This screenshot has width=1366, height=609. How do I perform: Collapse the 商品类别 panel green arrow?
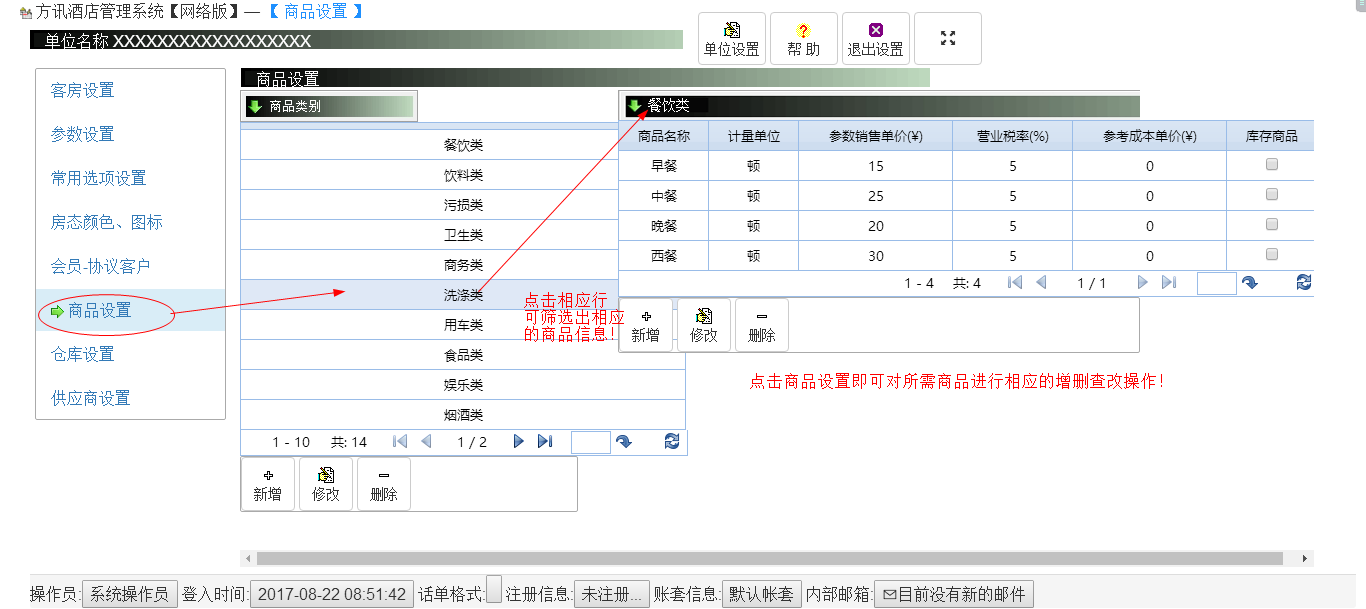(255, 106)
